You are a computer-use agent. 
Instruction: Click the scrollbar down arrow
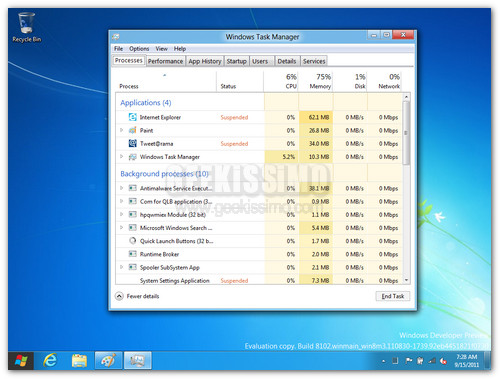406,280
